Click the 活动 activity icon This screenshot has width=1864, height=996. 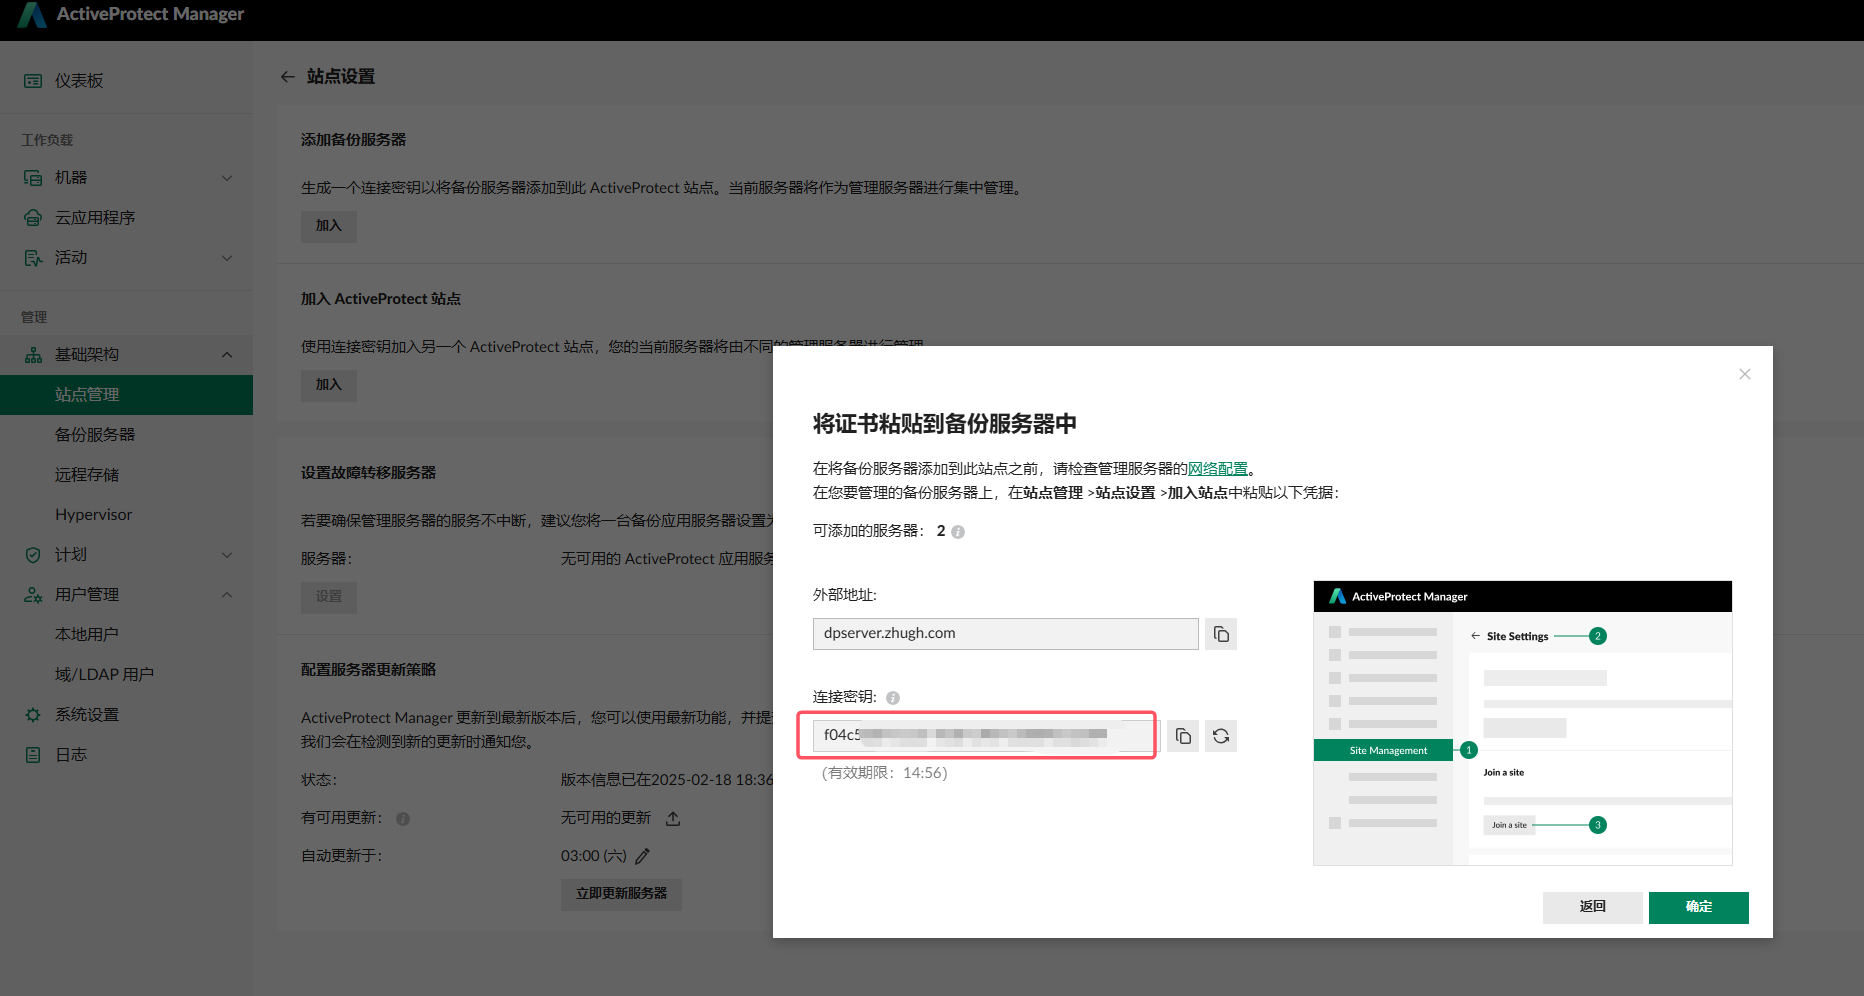33,257
